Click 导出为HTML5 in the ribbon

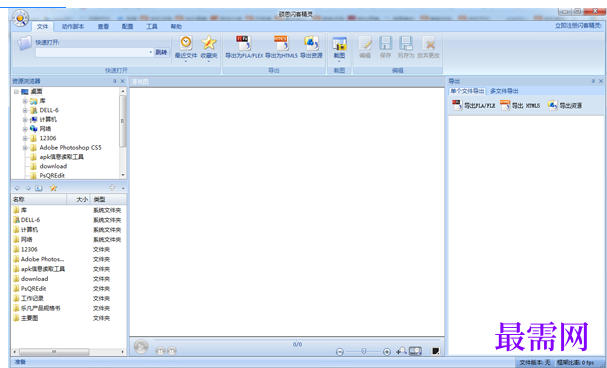click(281, 47)
